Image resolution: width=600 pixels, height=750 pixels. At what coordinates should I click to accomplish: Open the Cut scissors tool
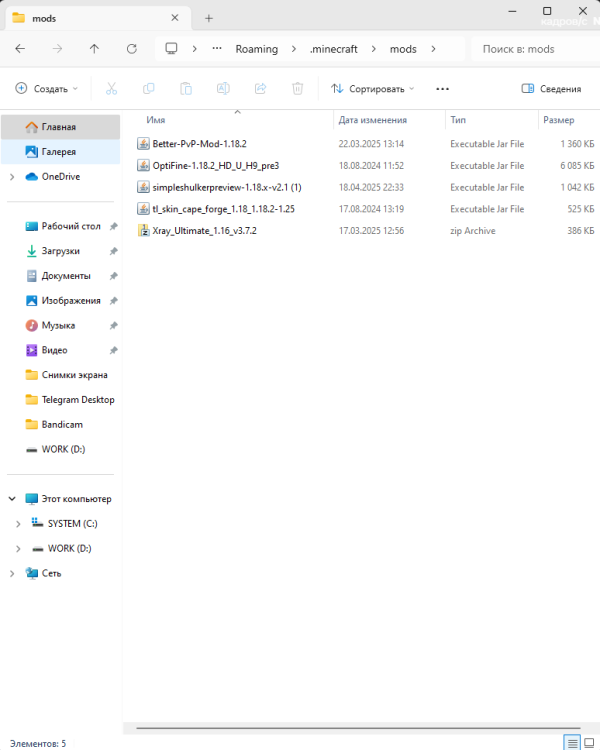click(111, 88)
